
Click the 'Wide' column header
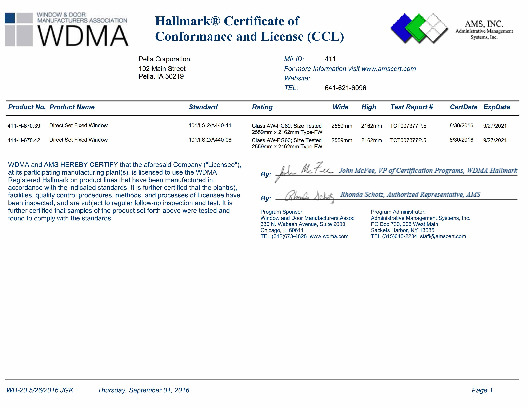coord(340,107)
